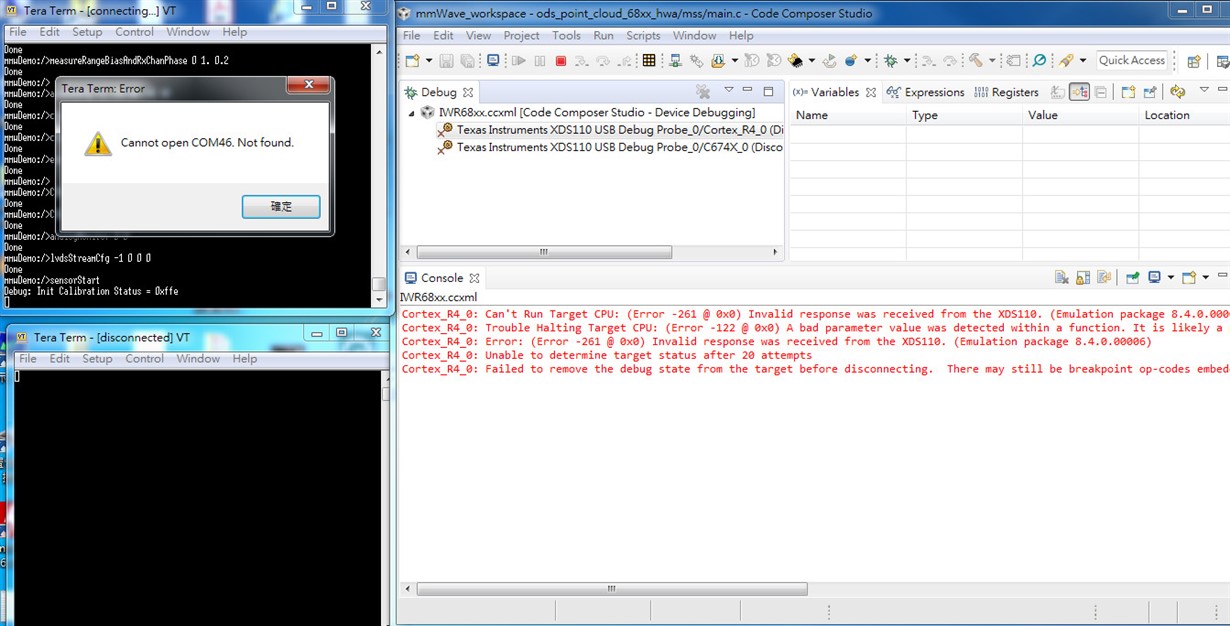The height and width of the screenshot is (626, 1230).
Task: Click the Quick Access search field
Action: click(1132, 60)
